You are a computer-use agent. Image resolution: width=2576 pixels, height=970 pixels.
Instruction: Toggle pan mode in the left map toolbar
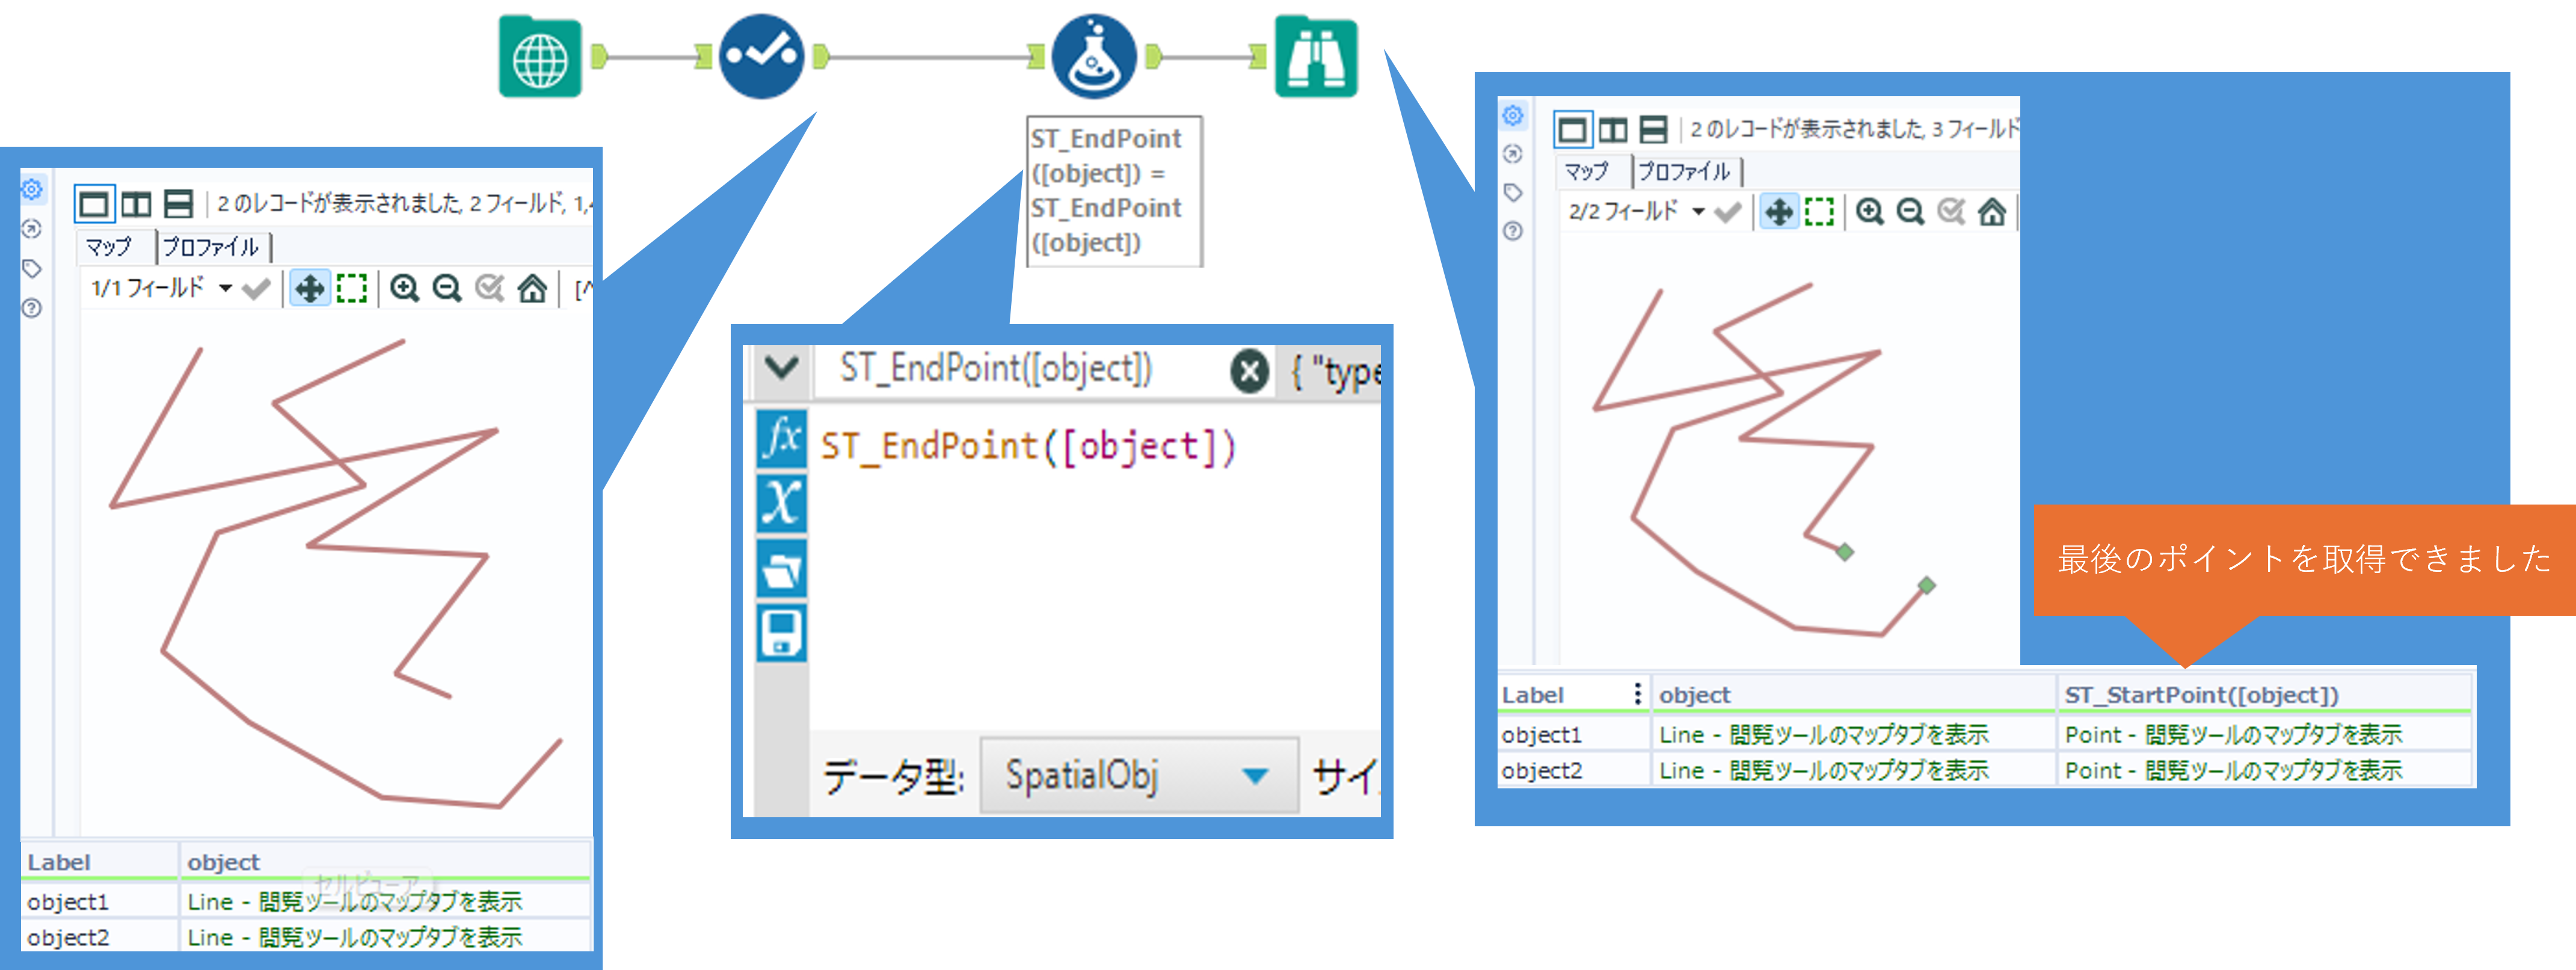[x=310, y=289]
